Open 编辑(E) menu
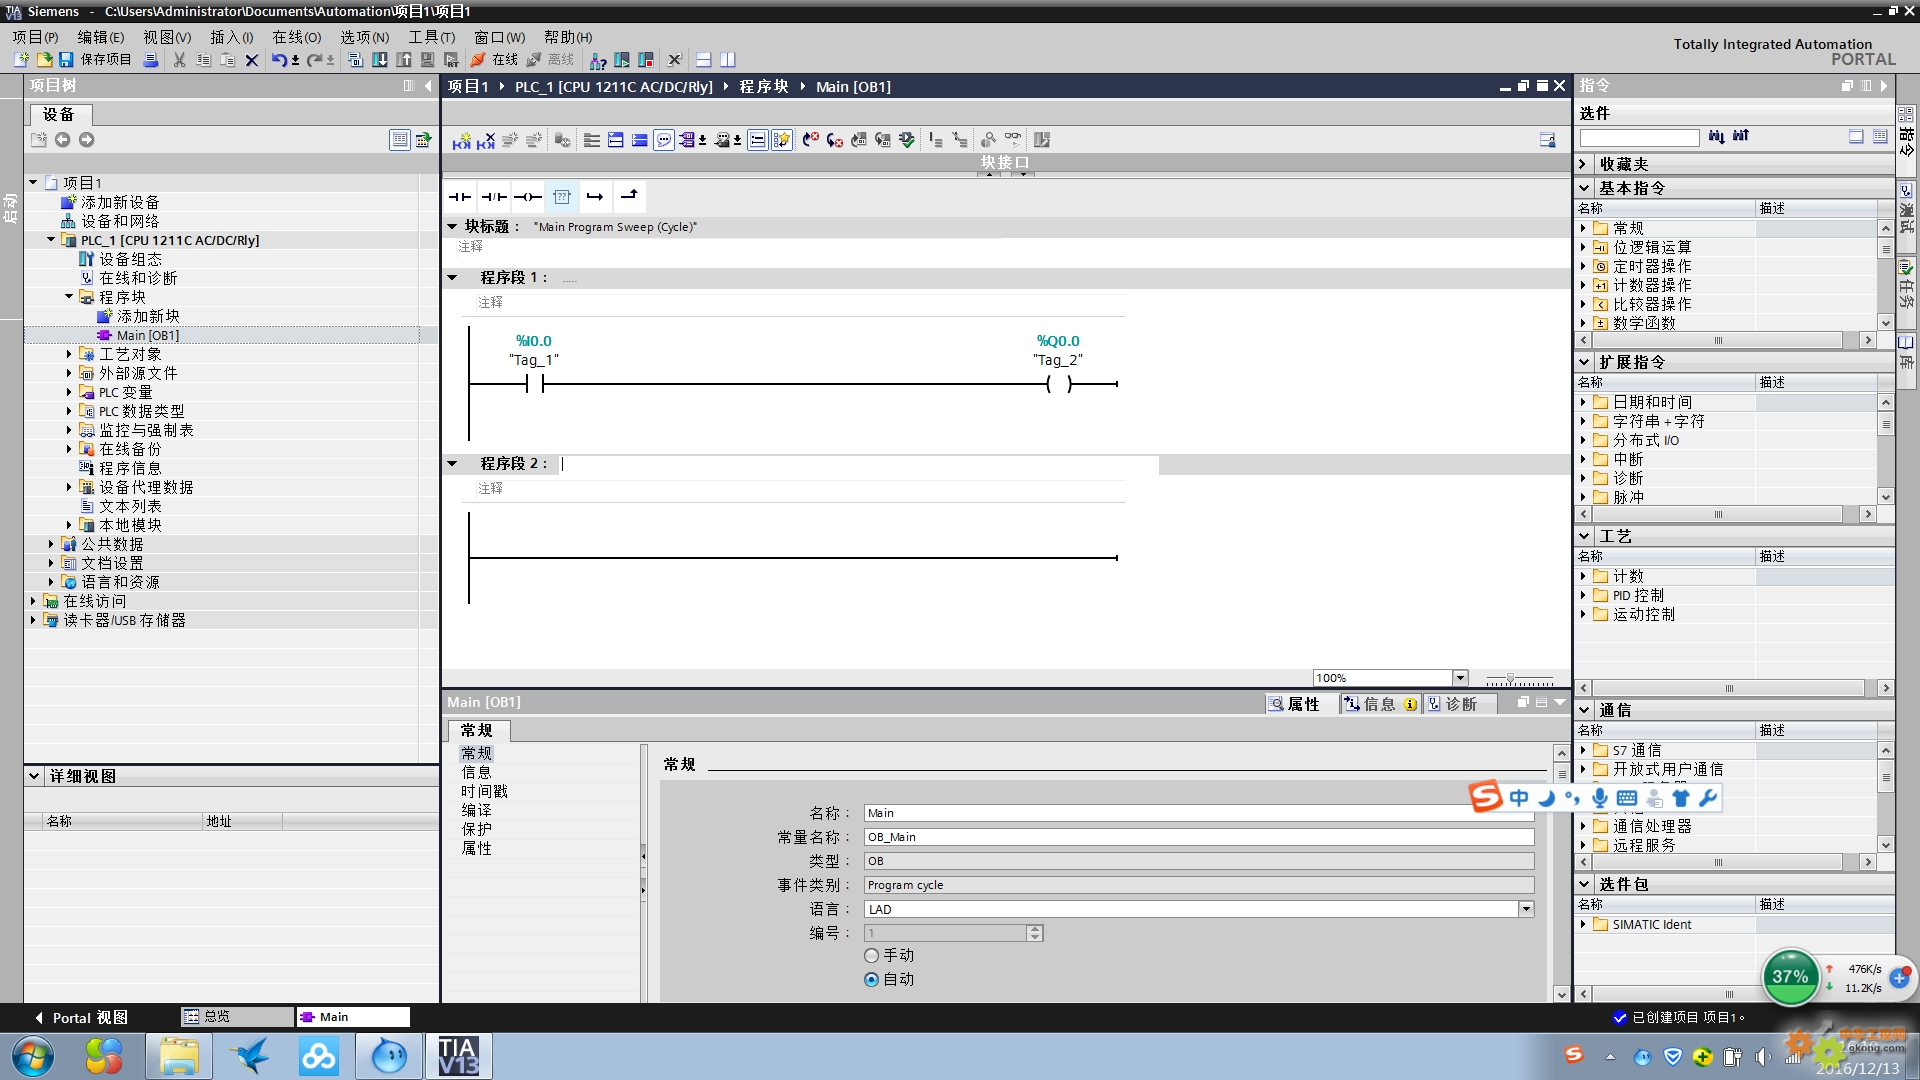Image resolution: width=1920 pixels, height=1080 pixels. 101,37
